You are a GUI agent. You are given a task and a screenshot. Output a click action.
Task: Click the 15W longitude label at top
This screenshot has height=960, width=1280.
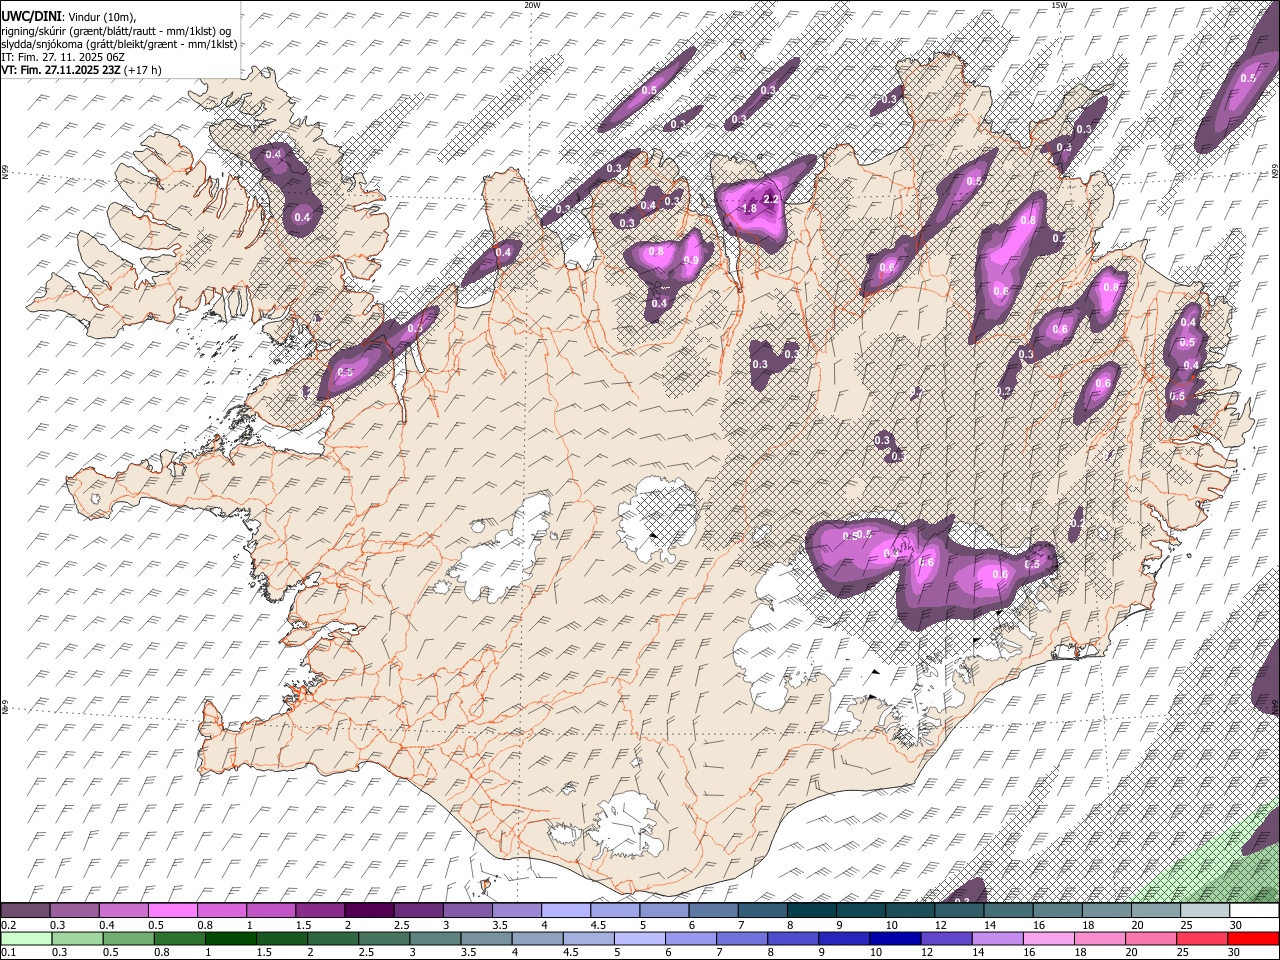point(1059,5)
